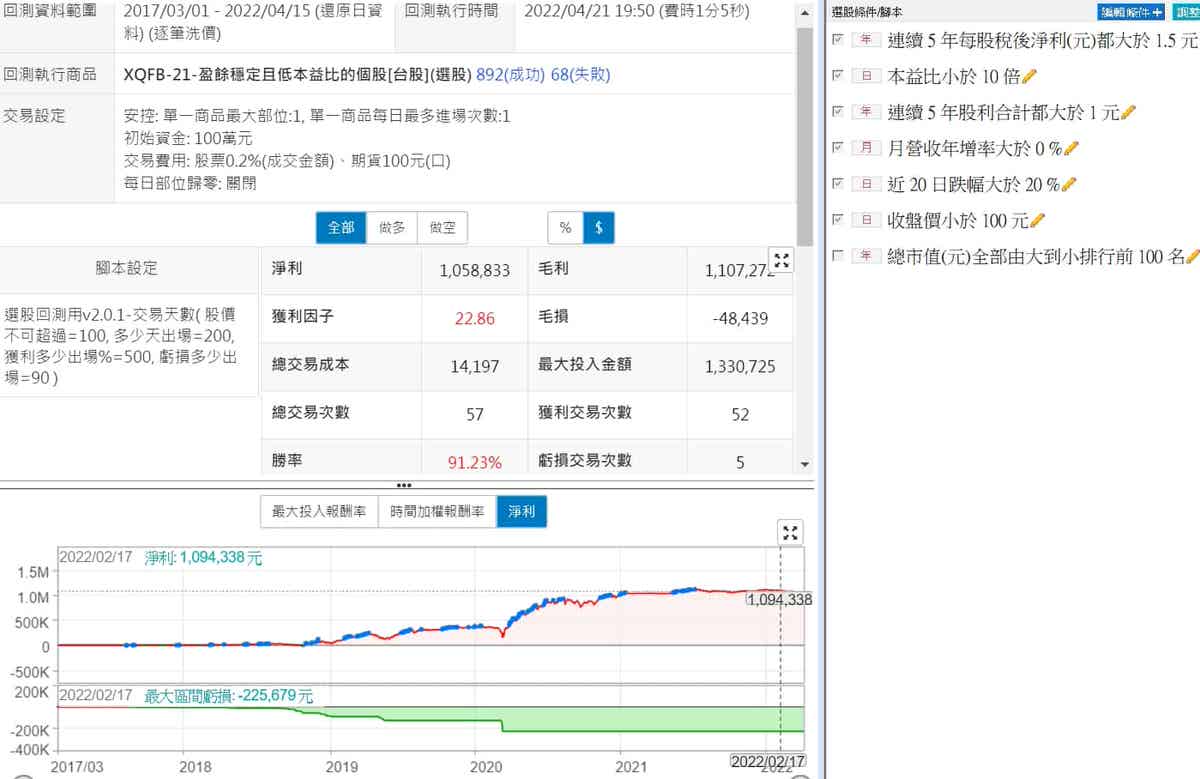Edit the 連續 5 年股利合計 condition via pencil
This screenshot has width=1200, height=779.
pyautogui.click(x=1129, y=113)
